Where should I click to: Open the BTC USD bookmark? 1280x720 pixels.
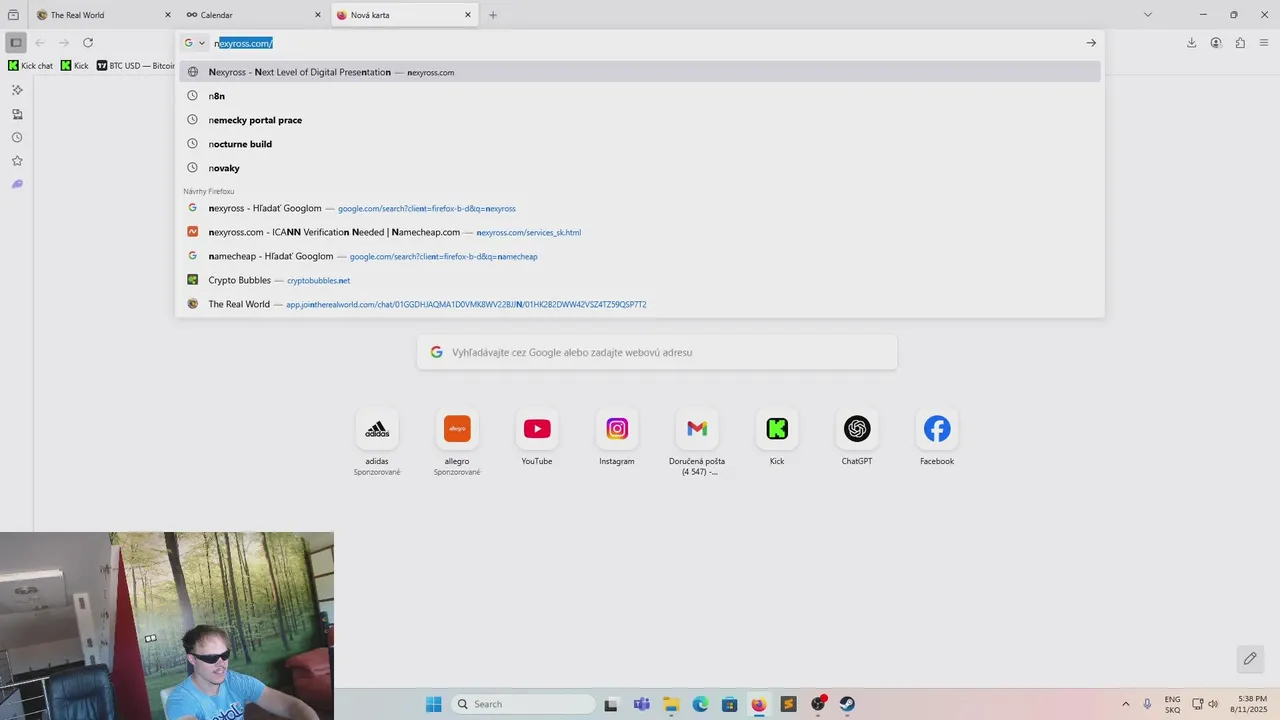point(135,66)
